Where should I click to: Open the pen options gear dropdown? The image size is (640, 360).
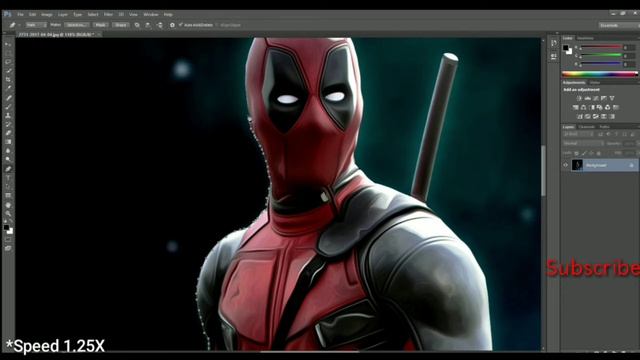click(172, 25)
